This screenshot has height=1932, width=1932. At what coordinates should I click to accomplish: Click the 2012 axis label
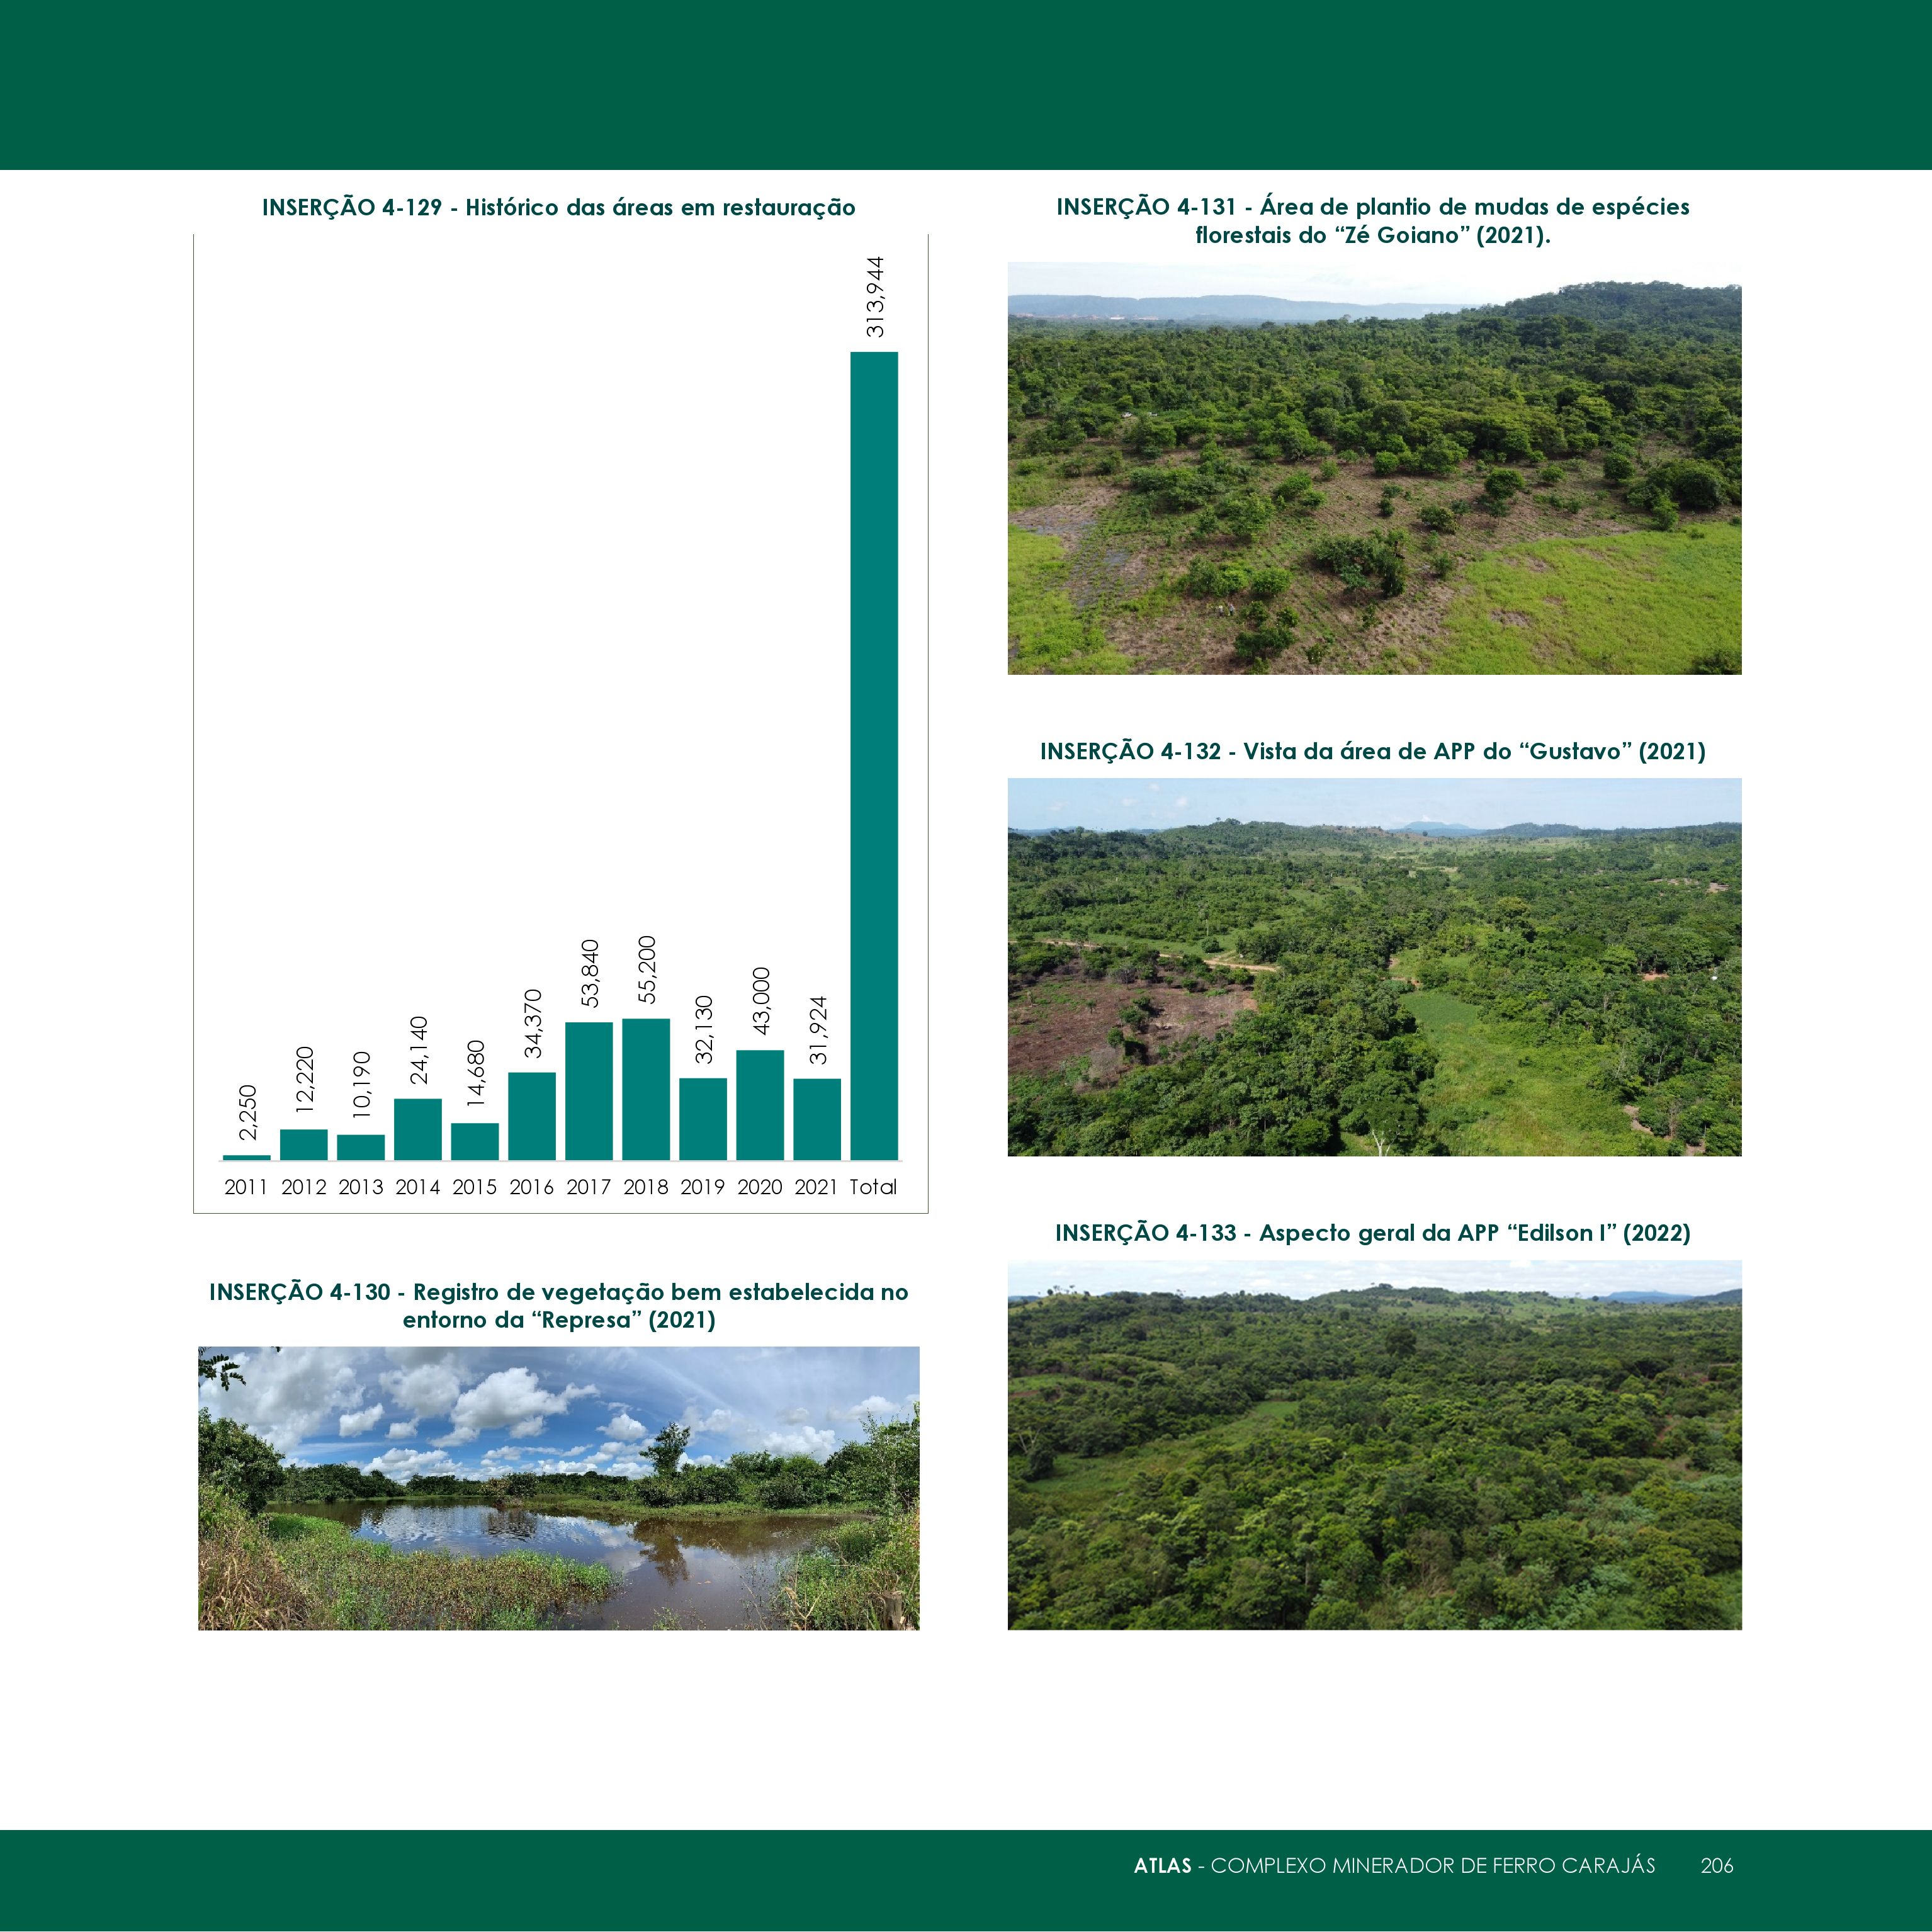(304, 1187)
